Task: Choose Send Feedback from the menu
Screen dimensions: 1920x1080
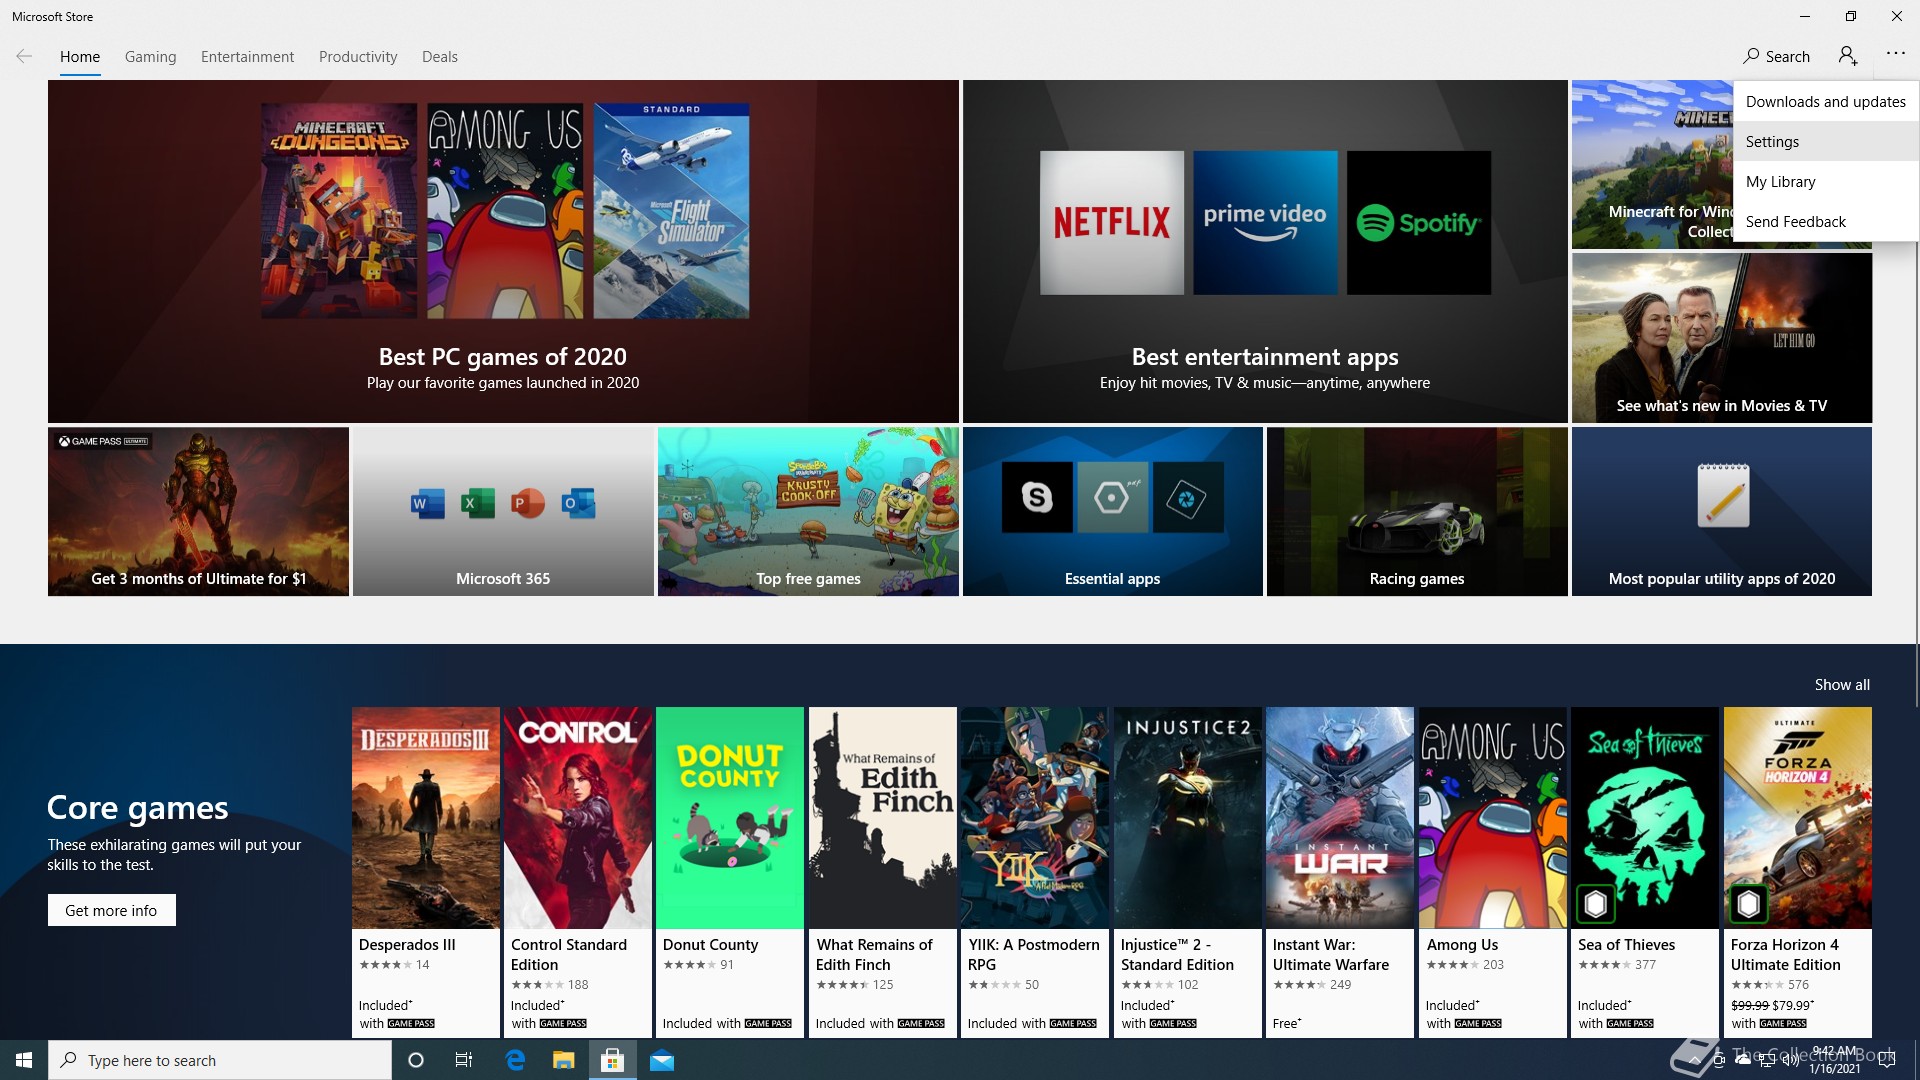Action: click(1825, 221)
